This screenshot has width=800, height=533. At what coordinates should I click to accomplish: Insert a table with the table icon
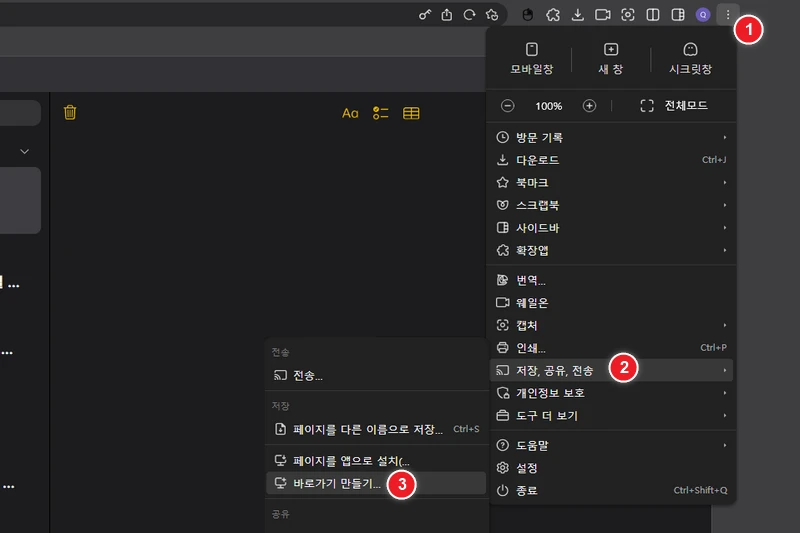point(411,113)
